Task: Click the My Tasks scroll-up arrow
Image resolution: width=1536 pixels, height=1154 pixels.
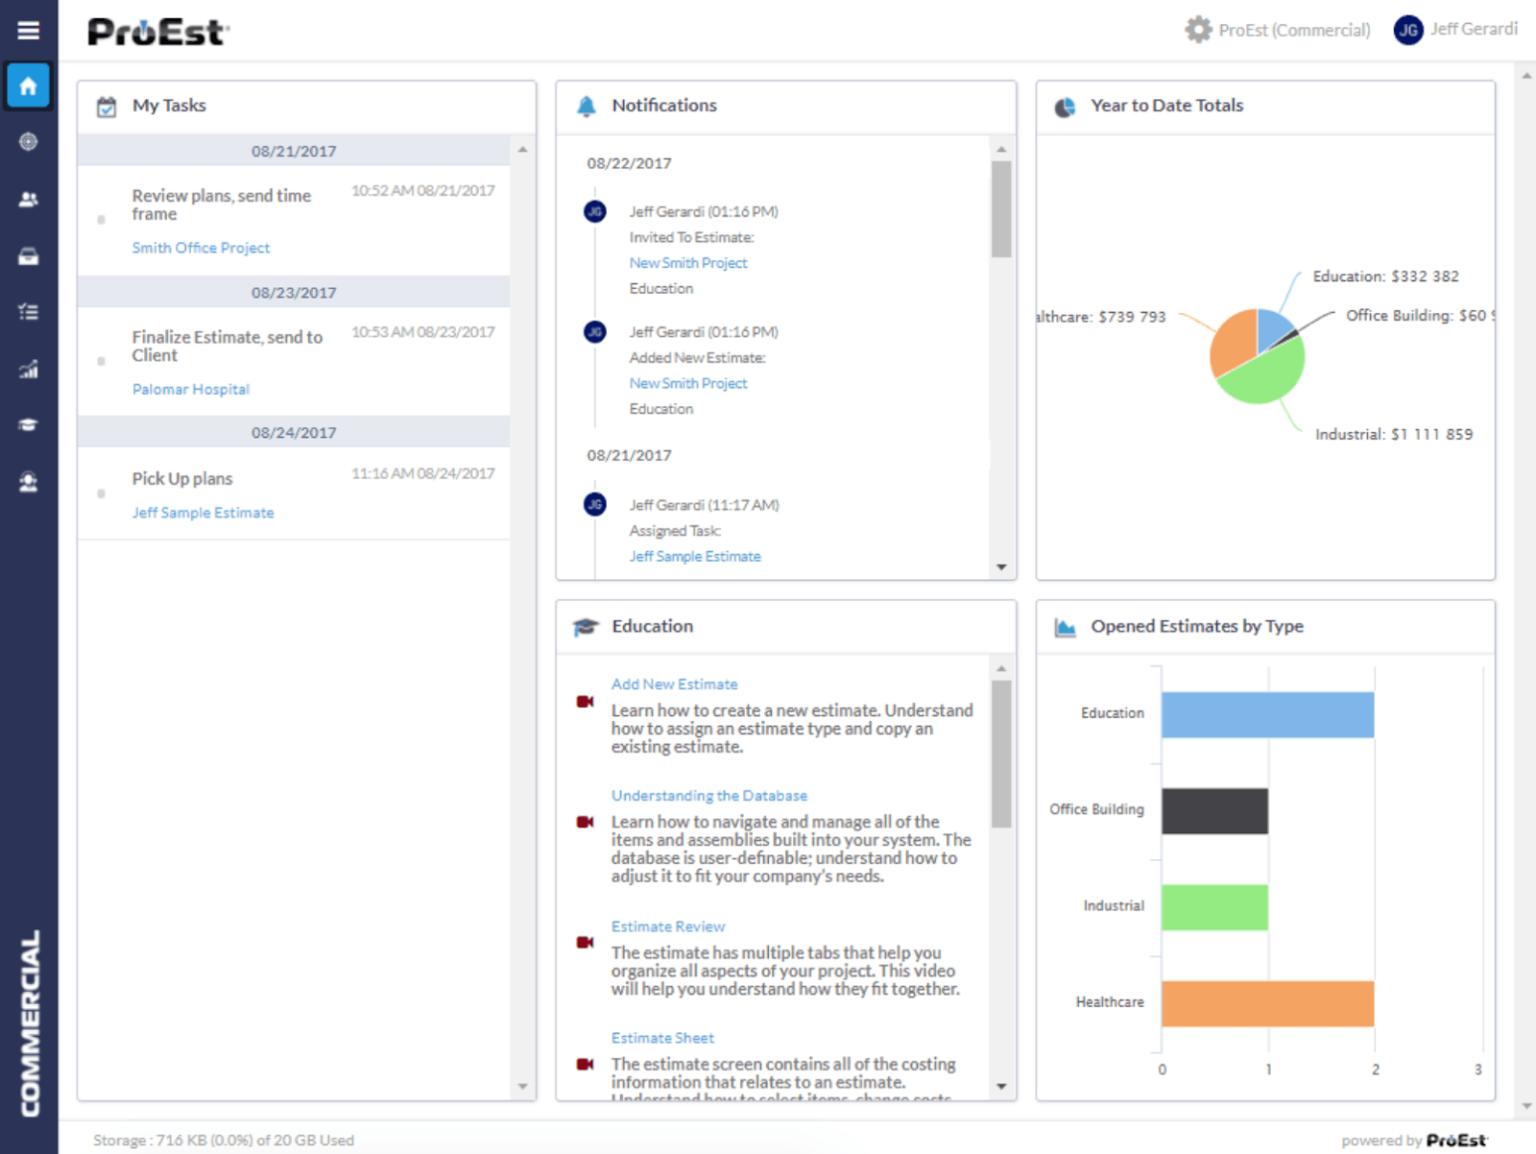Action: [523, 149]
